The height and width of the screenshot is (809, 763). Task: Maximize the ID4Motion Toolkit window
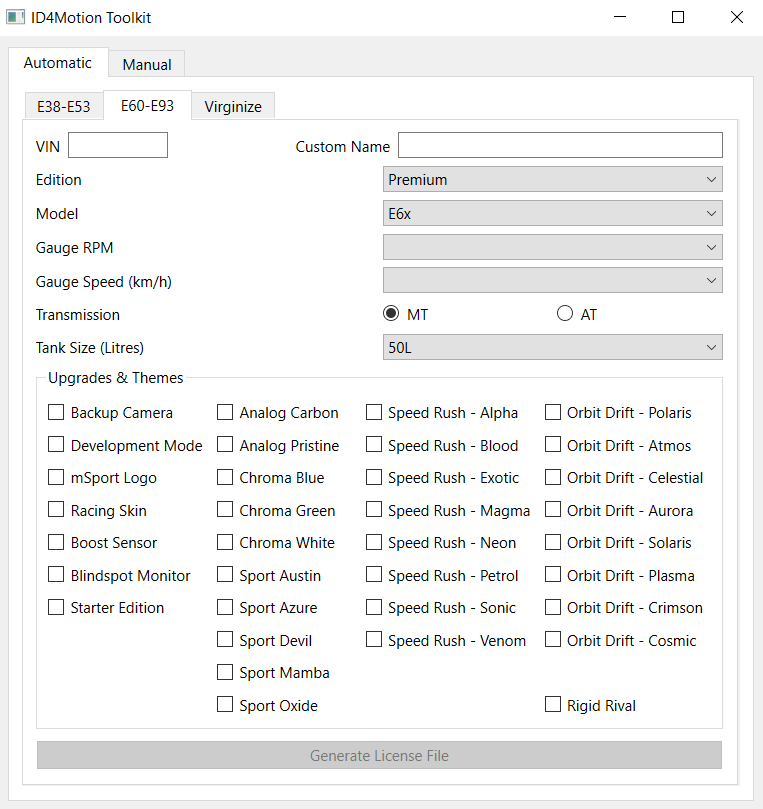point(678,17)
